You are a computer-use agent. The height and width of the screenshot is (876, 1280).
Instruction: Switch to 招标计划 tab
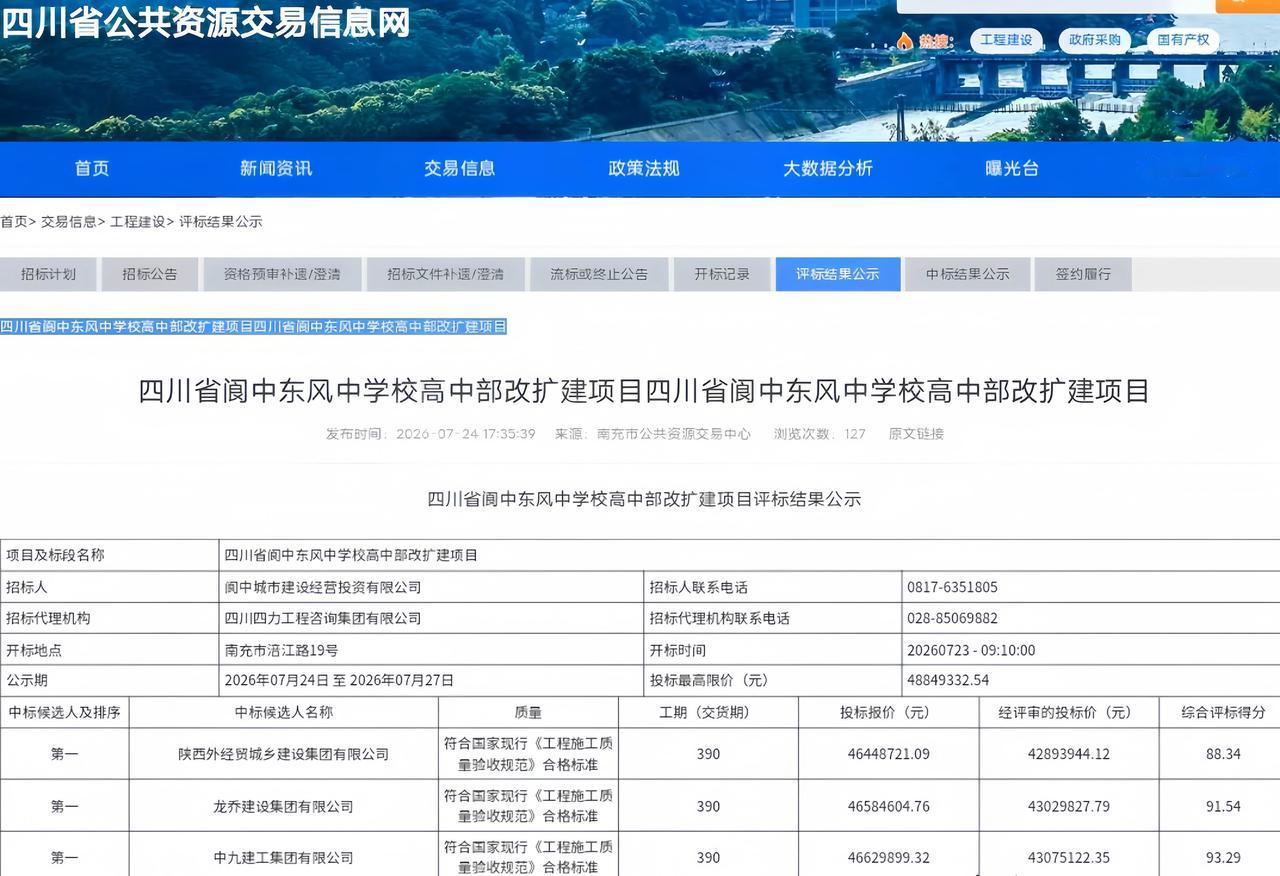click(x=48, y=274)
